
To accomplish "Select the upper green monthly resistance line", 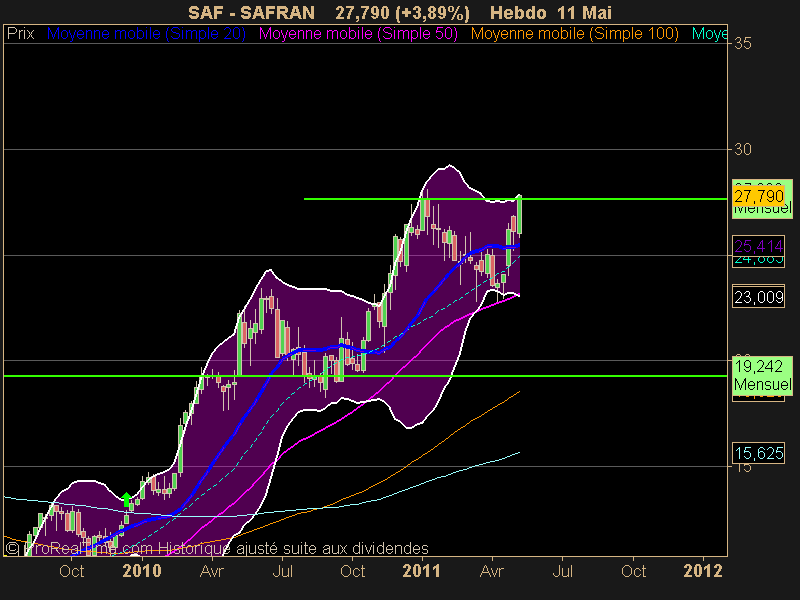I will pos(515,199).
